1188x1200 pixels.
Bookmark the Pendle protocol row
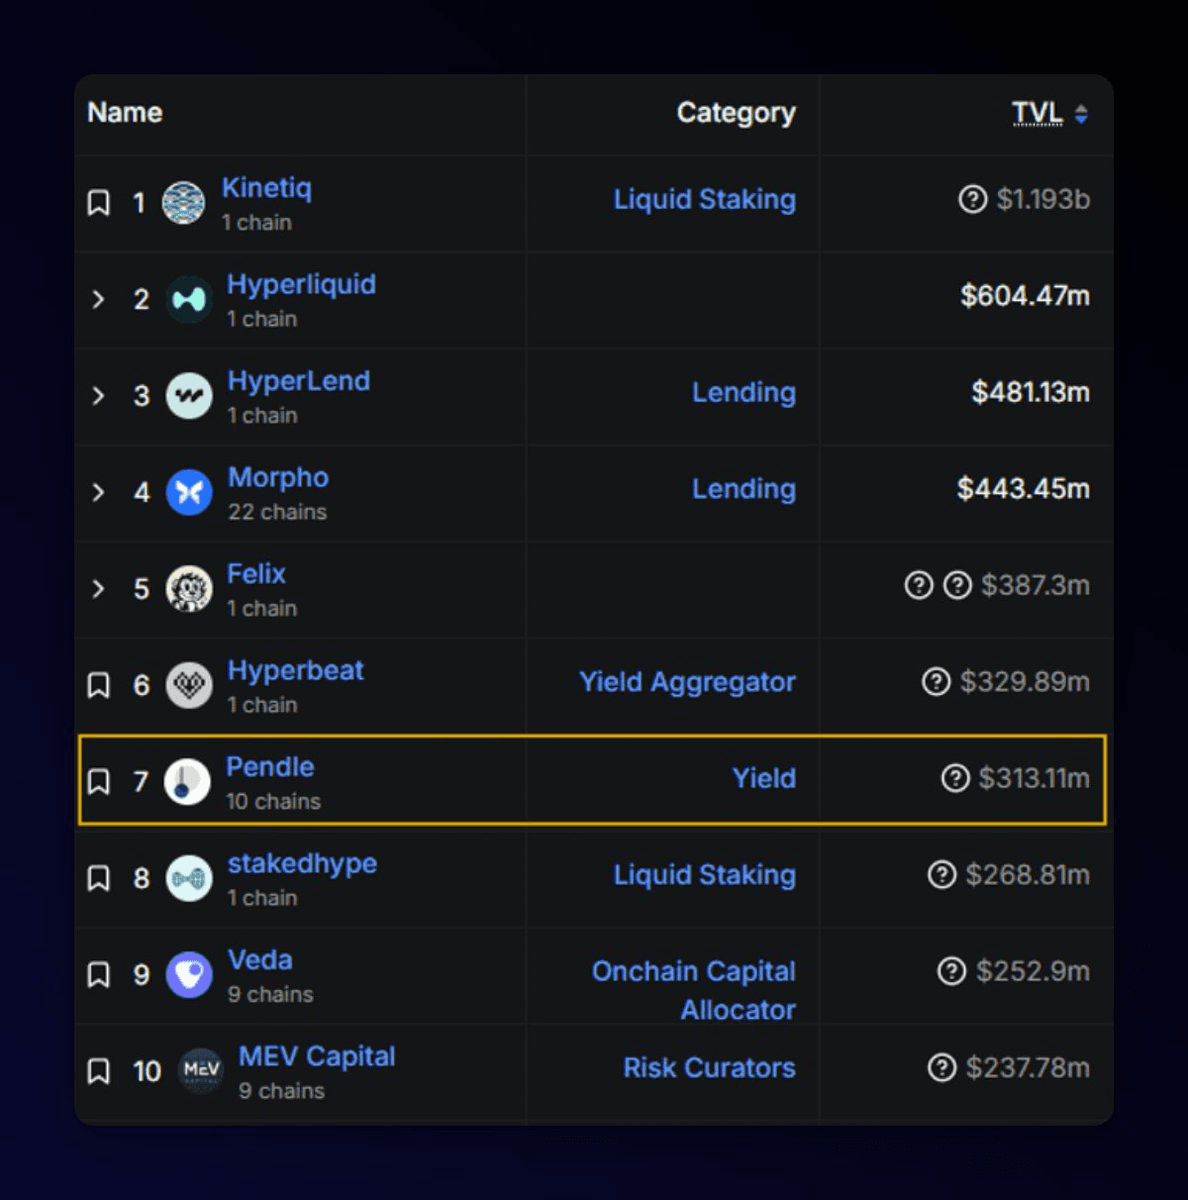tap(98, 781)
